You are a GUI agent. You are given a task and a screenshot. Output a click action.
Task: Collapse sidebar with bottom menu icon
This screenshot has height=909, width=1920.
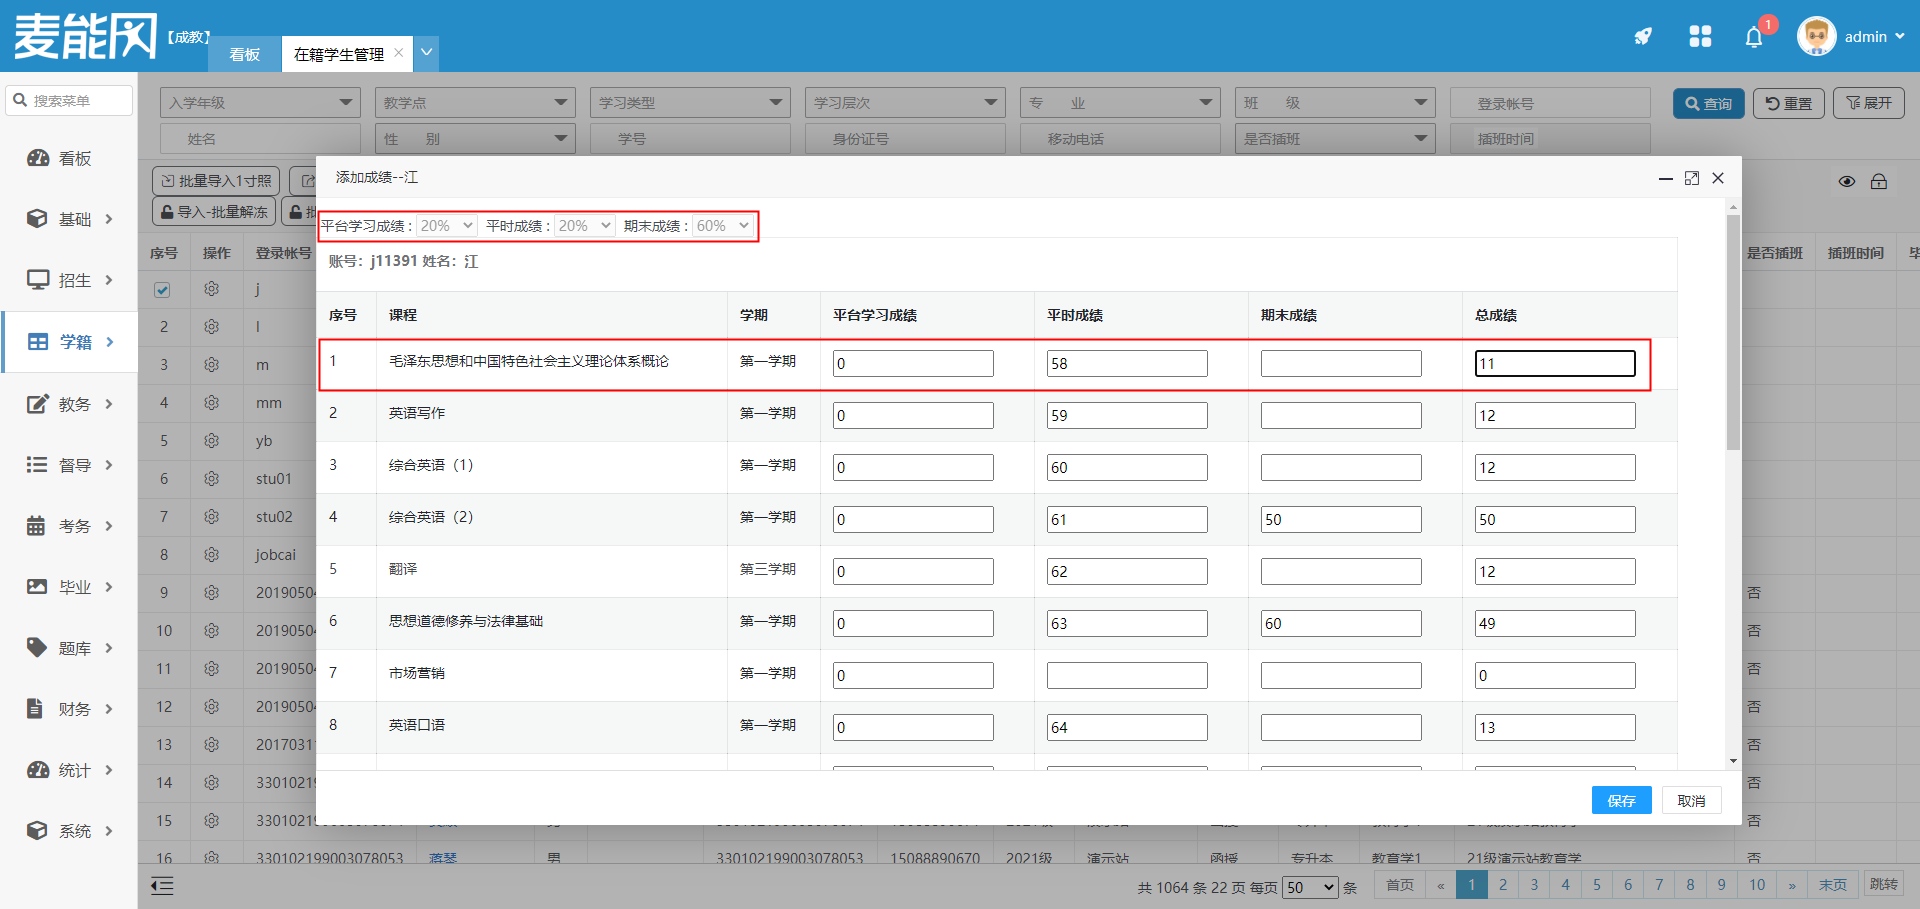[x=162, y=886]
